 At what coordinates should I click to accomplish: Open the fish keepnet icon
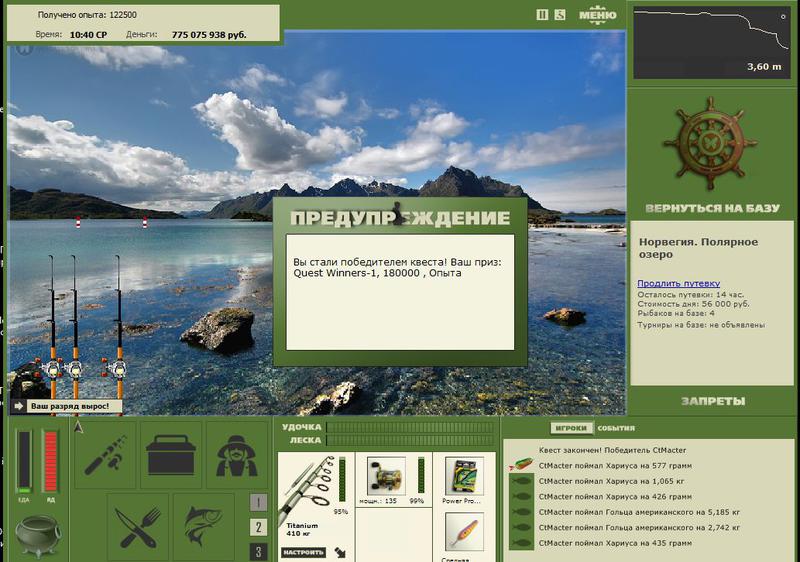[x=204, y=527]
